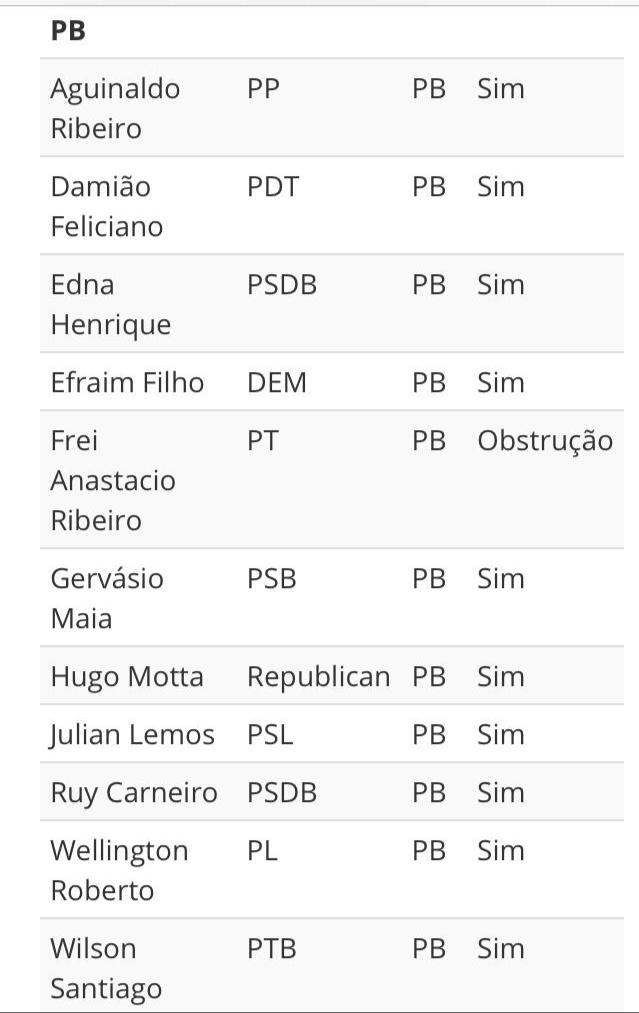Select Ruy Carneiro name
Screen dimensions: 639x1013
tap(134, 793)
